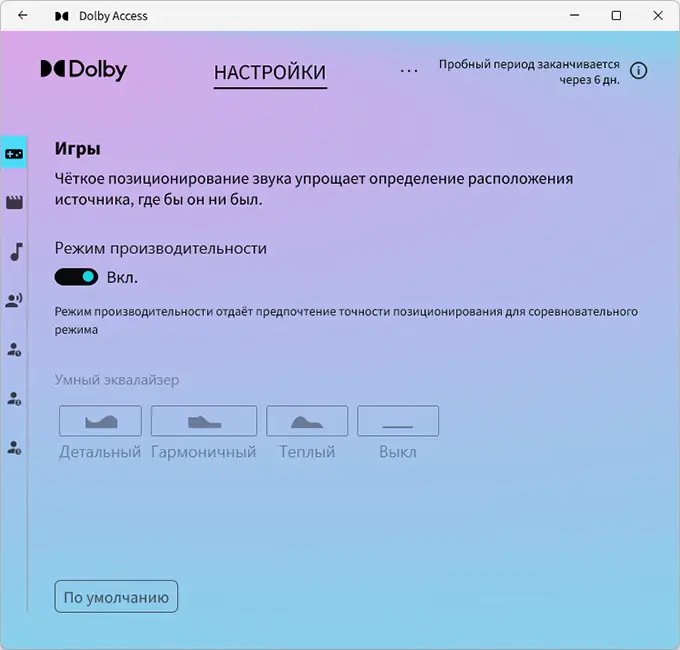Click the info icon beside trial notice
Viewport: 680px width, 650px height.
click(x=638, y=71)
